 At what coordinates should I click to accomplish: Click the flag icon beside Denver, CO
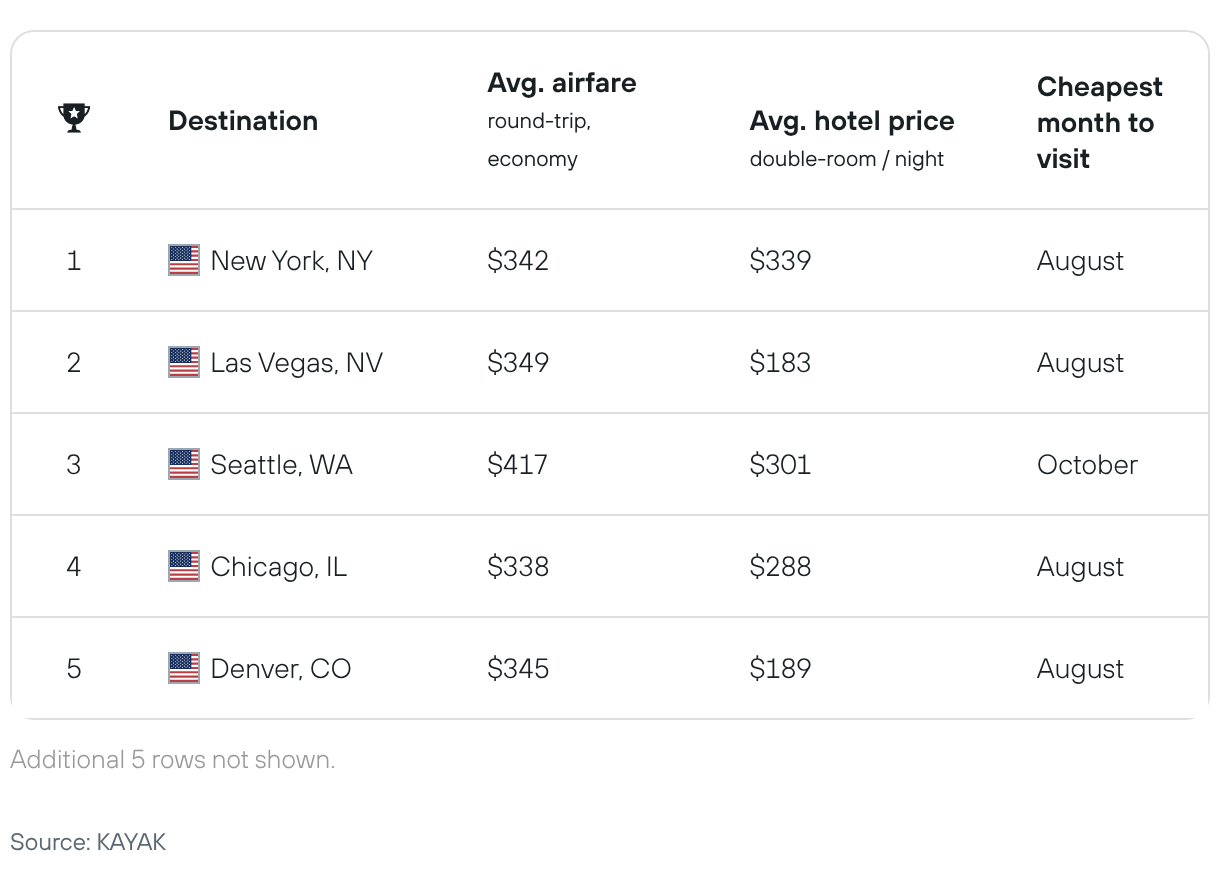click(x=184, y=668)
